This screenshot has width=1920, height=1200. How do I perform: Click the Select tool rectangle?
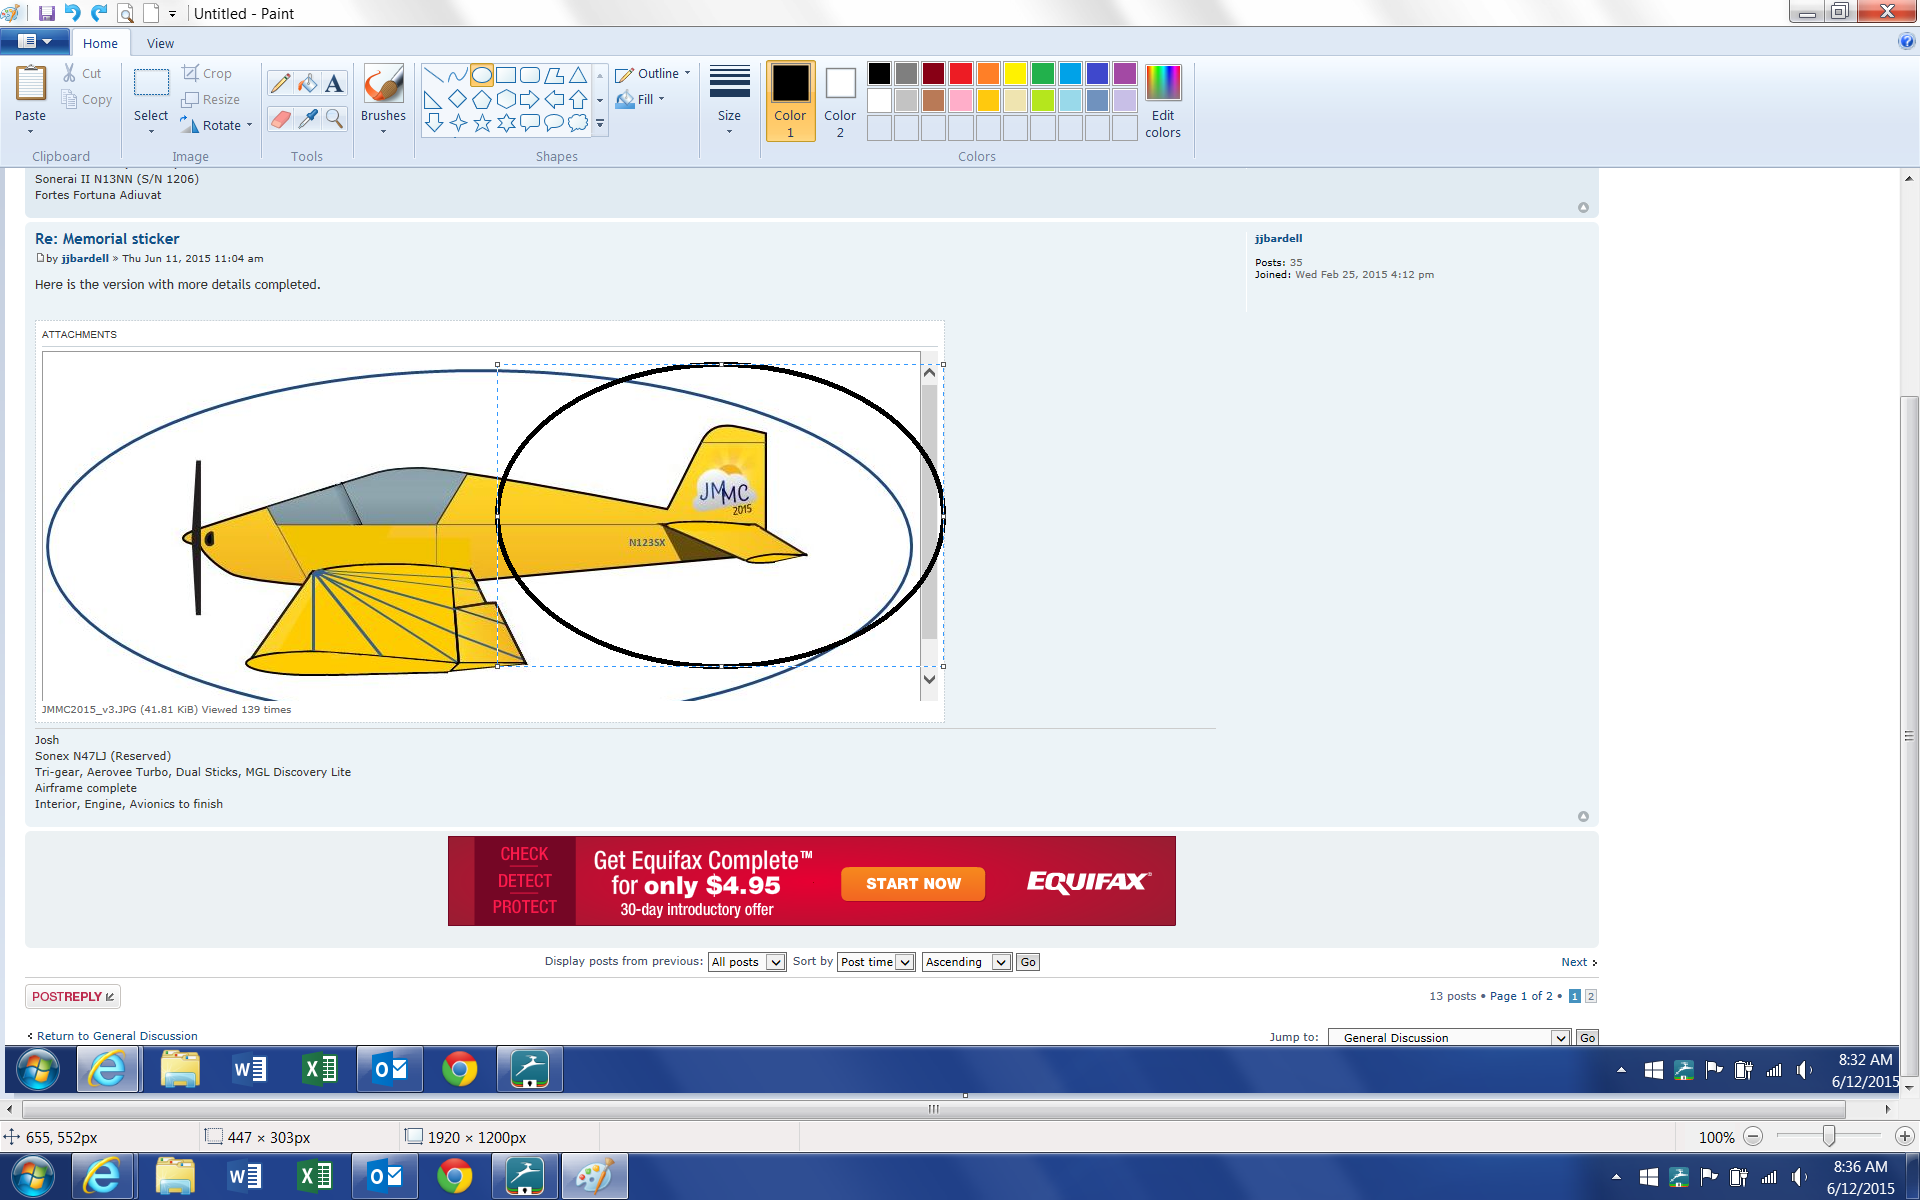pyautogui.click(x=151, y=83)
